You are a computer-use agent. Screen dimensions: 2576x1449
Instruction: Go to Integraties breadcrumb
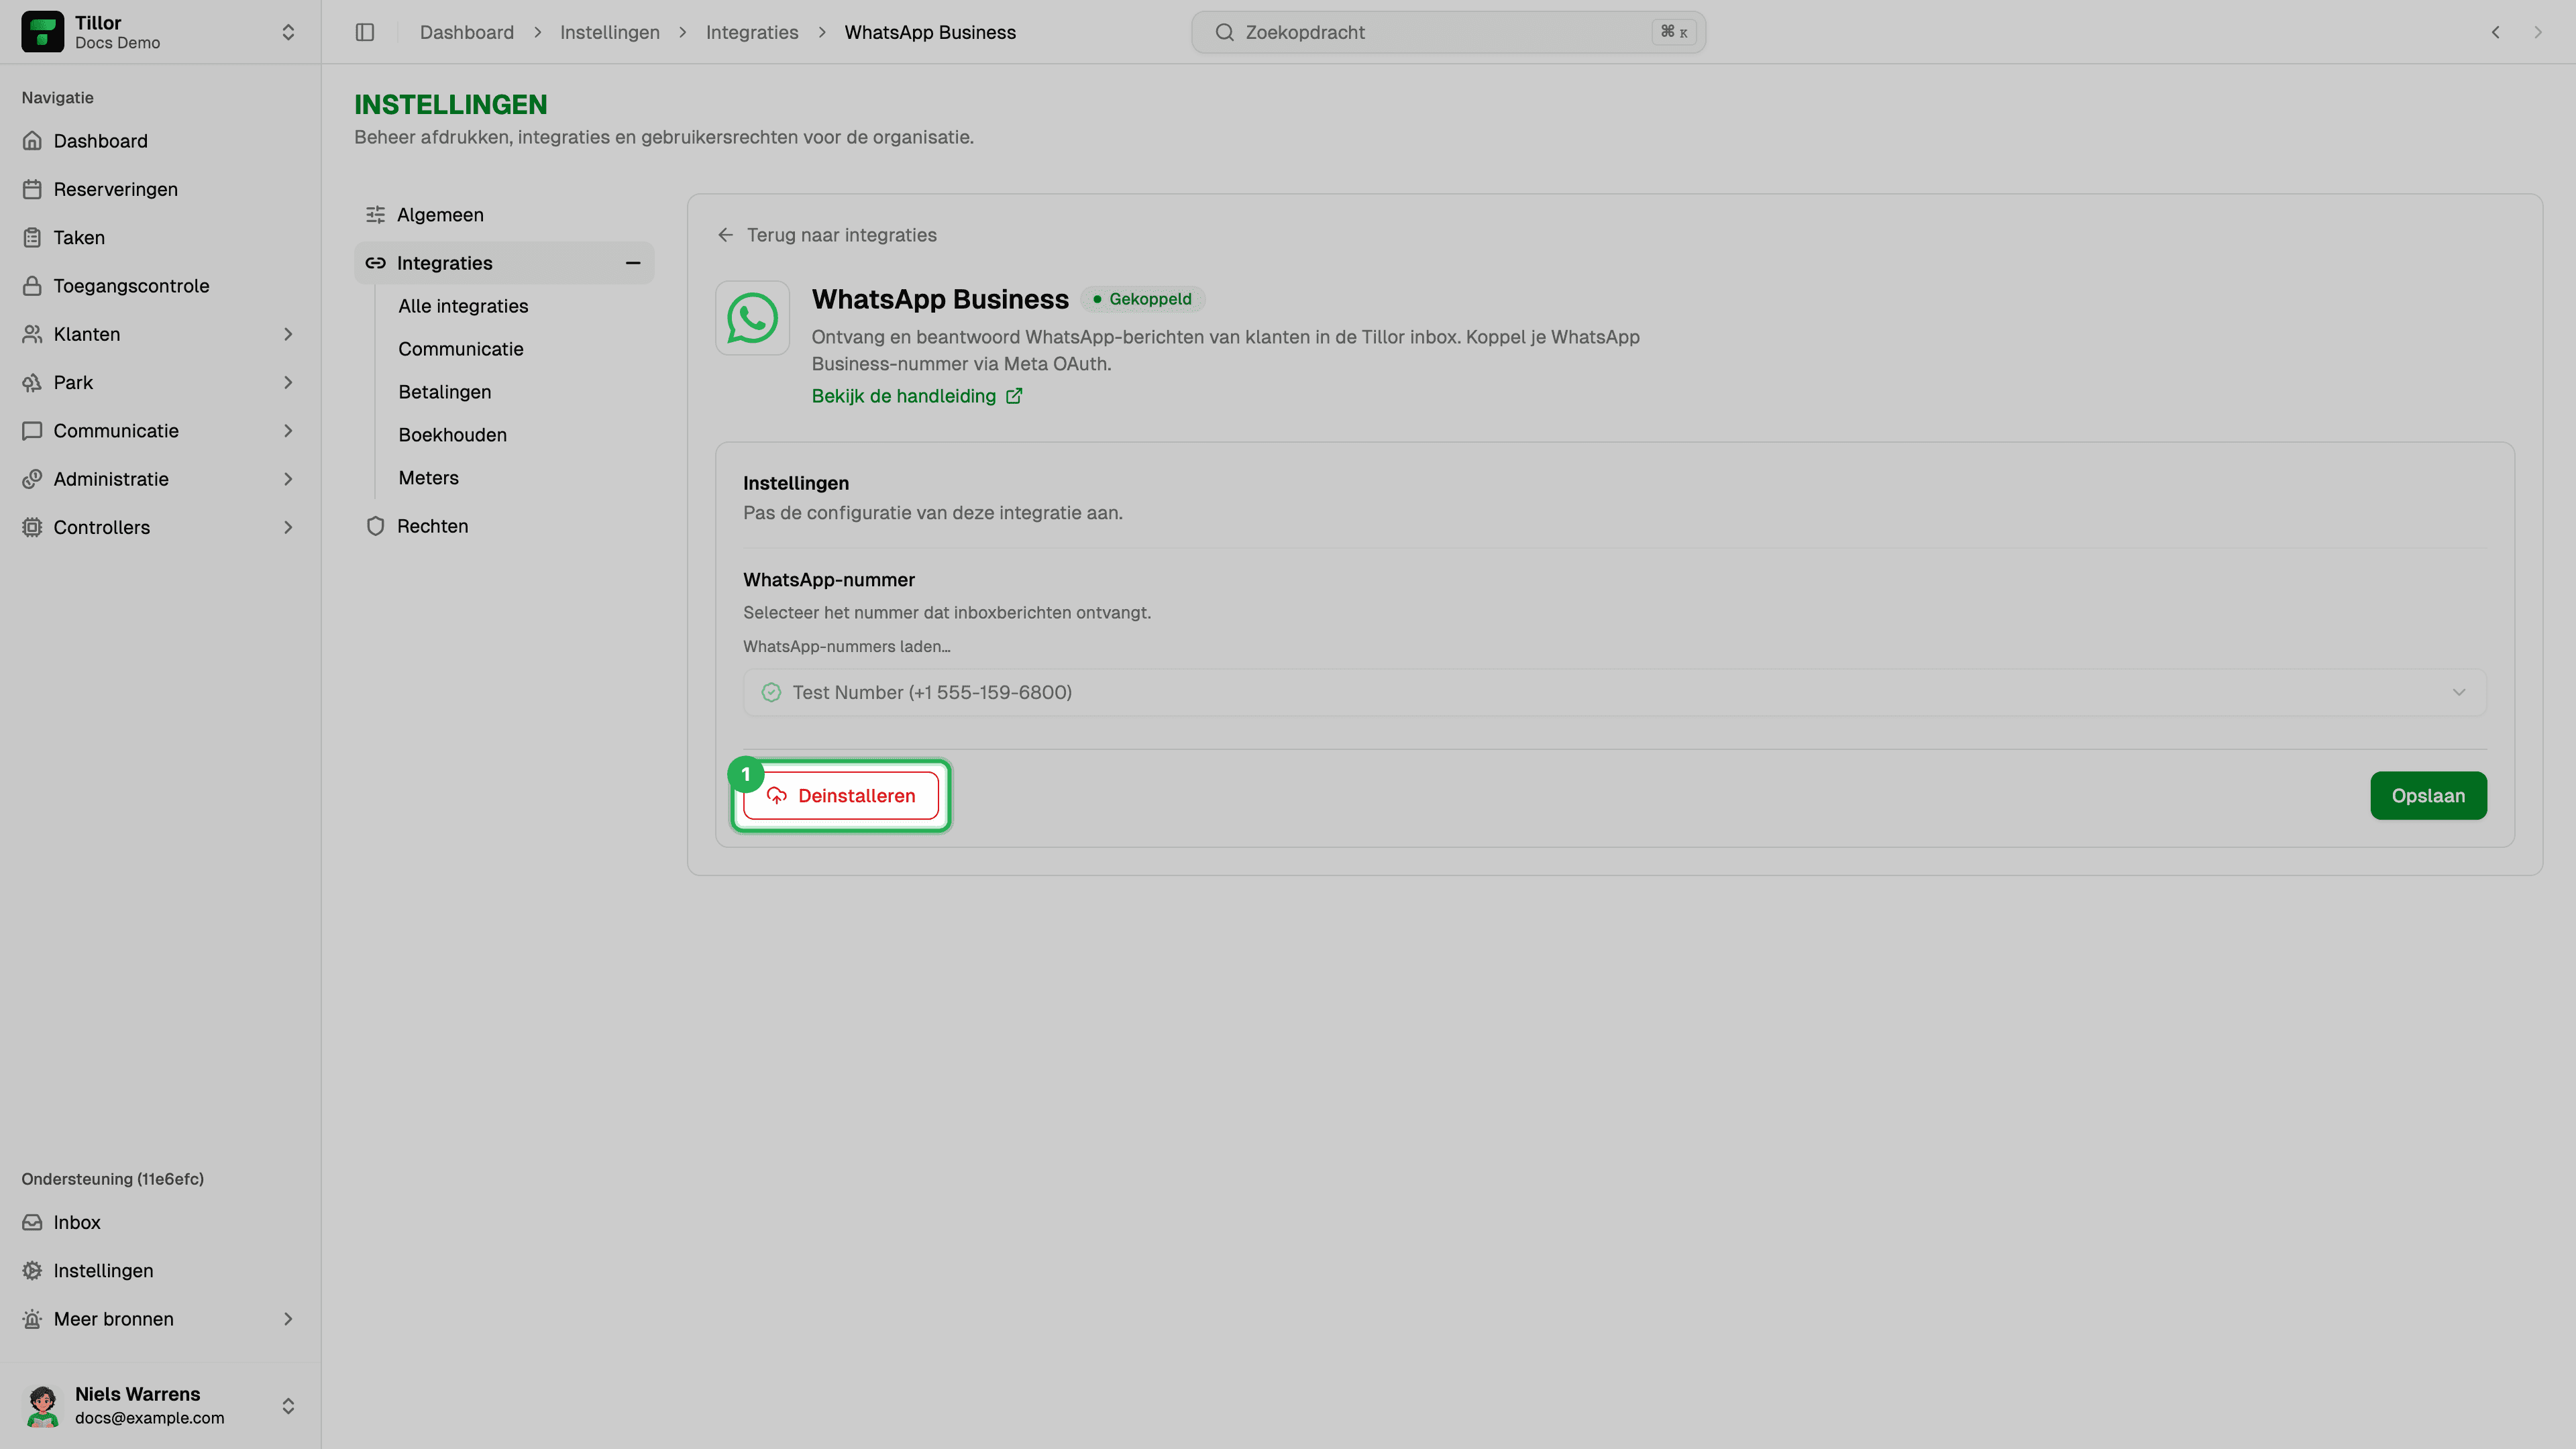[752, 32]
